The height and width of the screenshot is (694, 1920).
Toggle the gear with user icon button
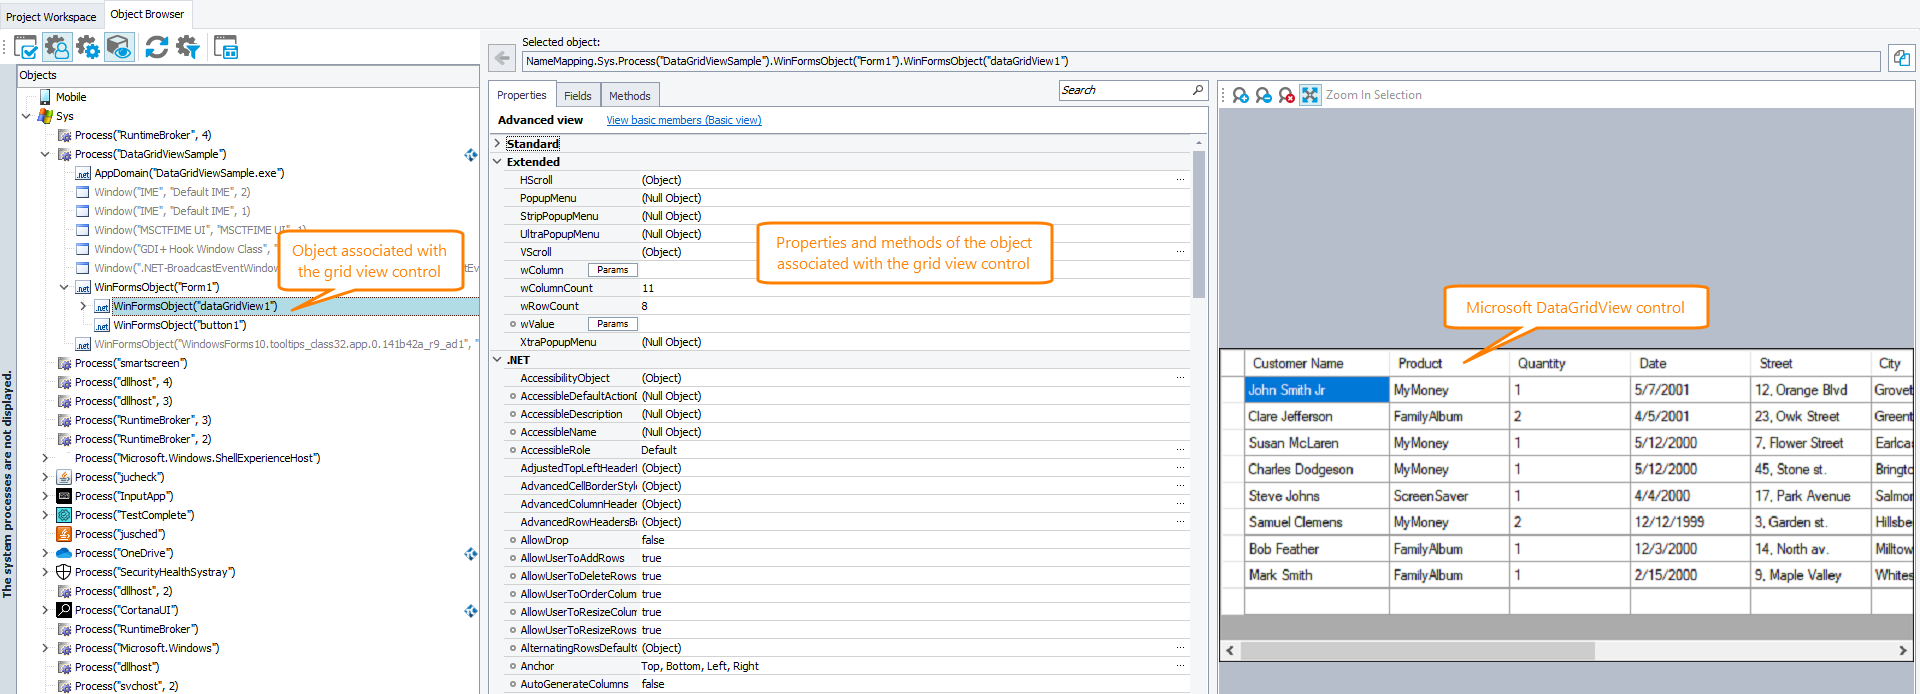pos(57,47)
